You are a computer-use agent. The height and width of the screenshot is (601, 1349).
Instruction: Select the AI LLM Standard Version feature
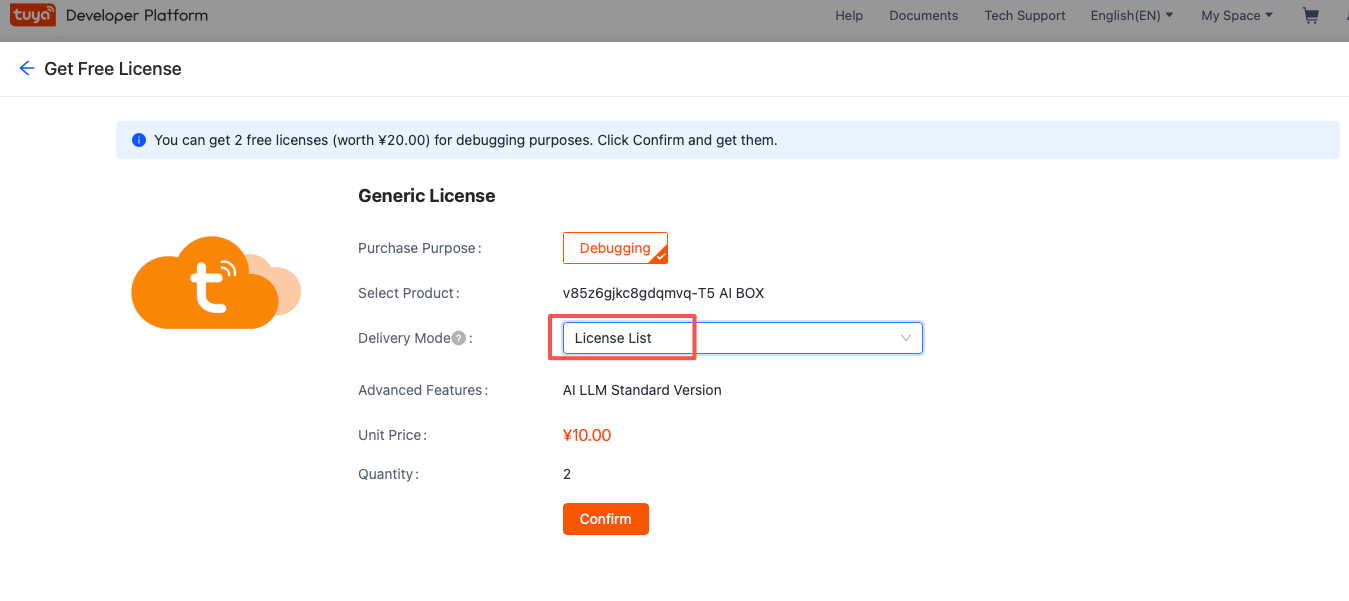(641, 390)
